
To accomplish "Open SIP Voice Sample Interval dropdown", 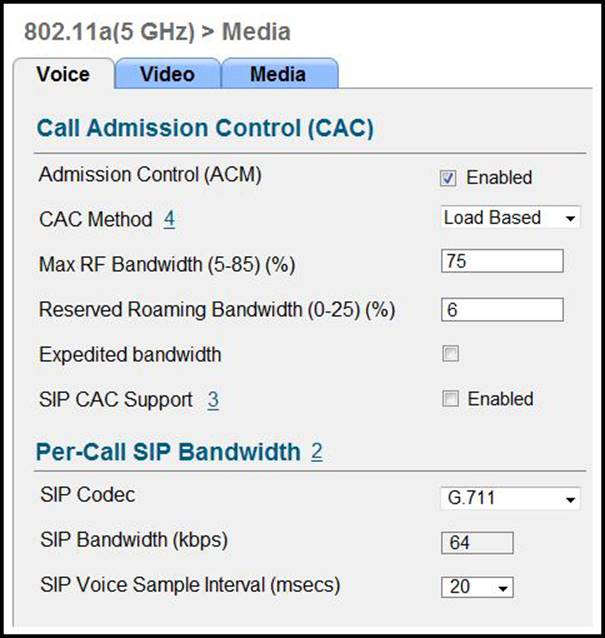I will click(x=477, y=587).
